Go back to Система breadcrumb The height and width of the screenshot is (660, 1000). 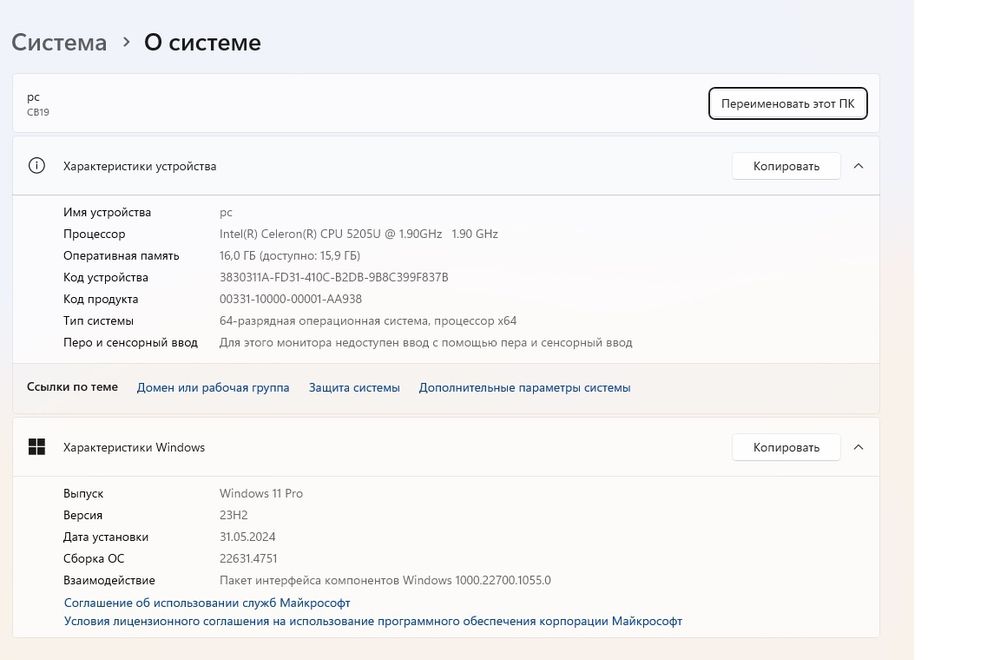[x=59, y=43]
